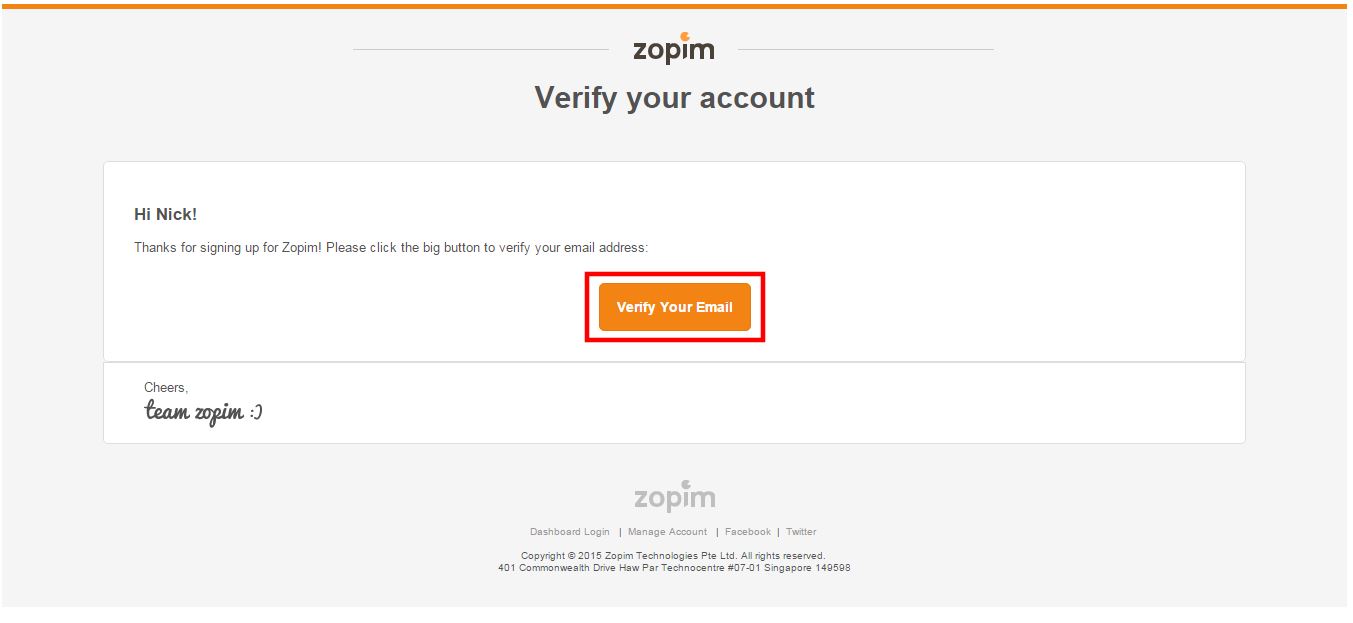Click the Thanks for signing up sentence
The image size is (1353, 623).
391,247
